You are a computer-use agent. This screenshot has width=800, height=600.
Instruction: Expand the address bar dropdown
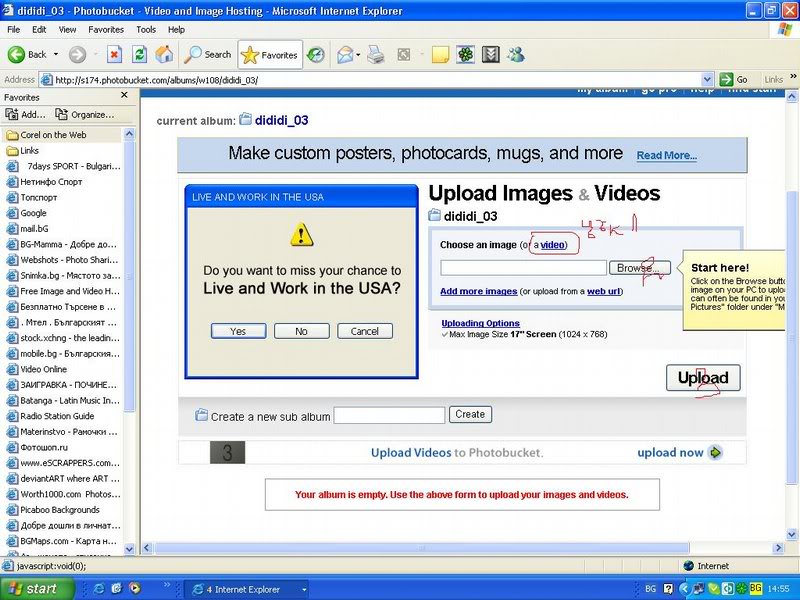[x=707, y=79]
